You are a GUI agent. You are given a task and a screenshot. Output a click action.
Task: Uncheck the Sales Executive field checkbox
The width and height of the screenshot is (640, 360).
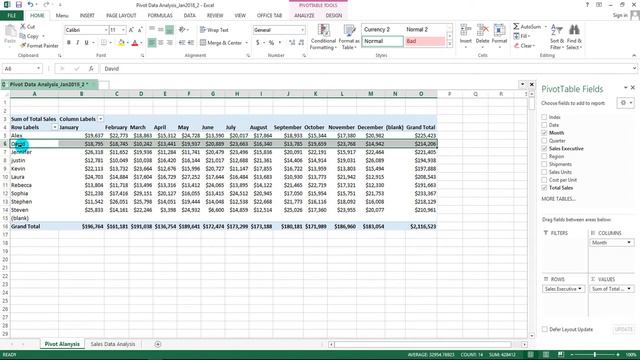pos(544,149)
